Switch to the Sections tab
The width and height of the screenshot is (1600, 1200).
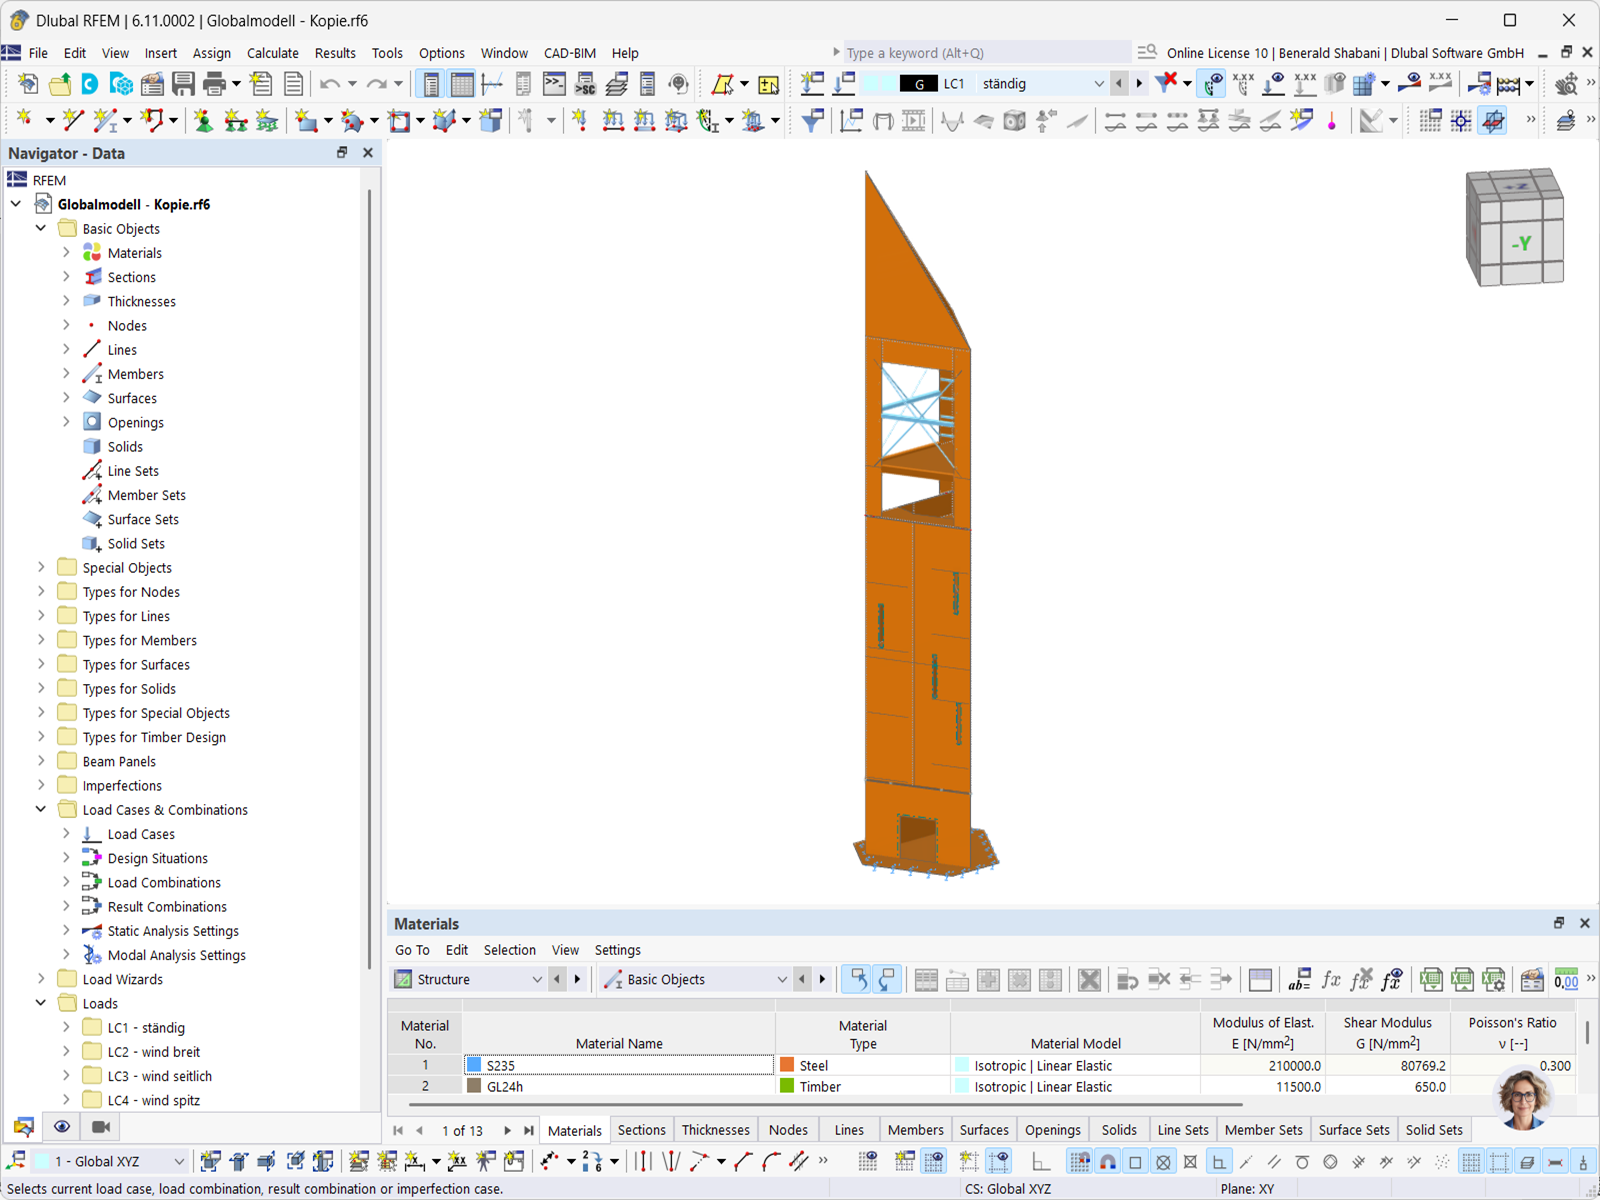641,1129
